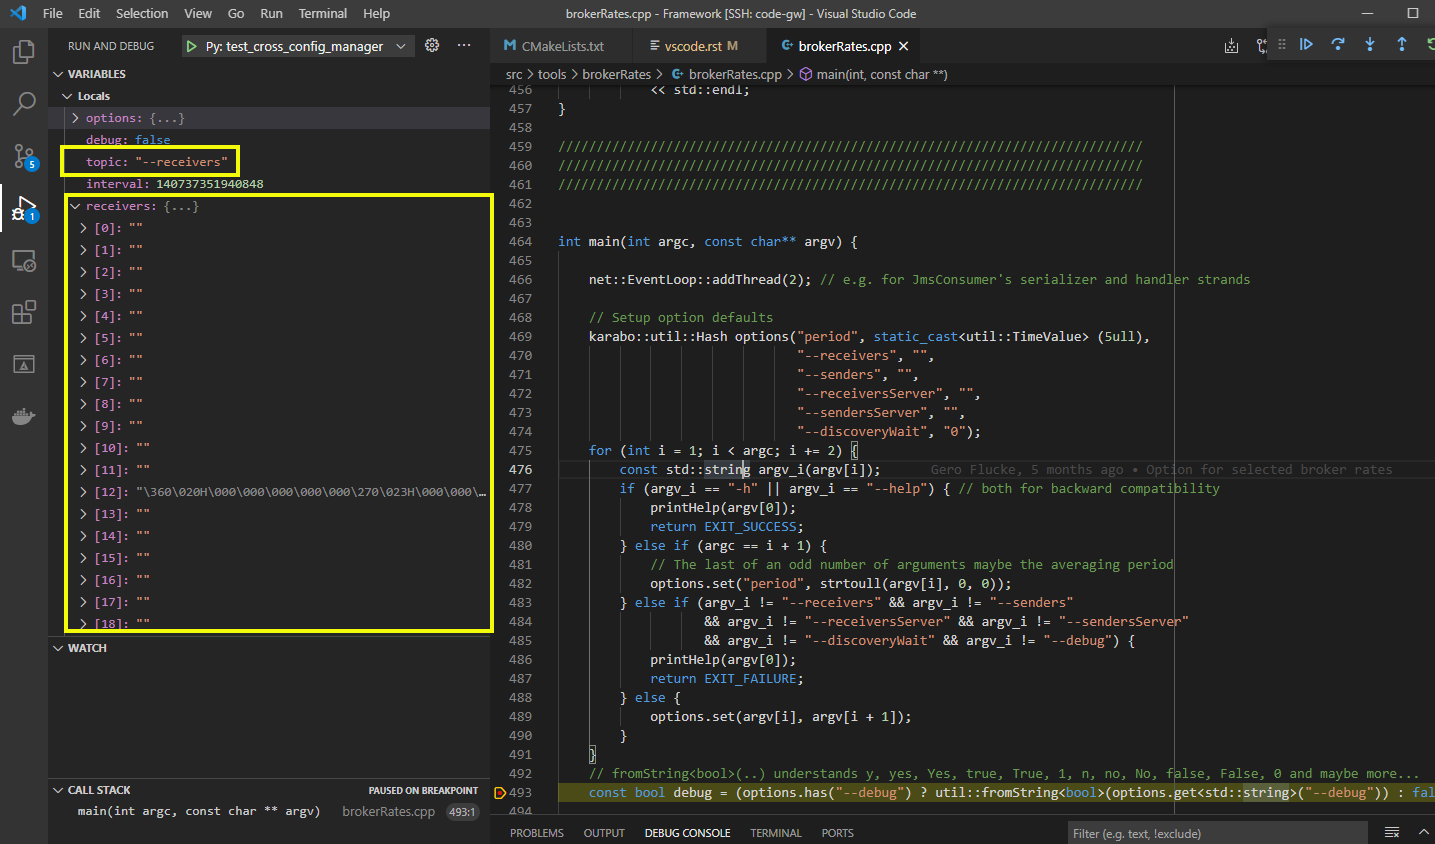Expand receivers element [12]
The width and height of the screenshot is (1435, 844).
[84, 492]
